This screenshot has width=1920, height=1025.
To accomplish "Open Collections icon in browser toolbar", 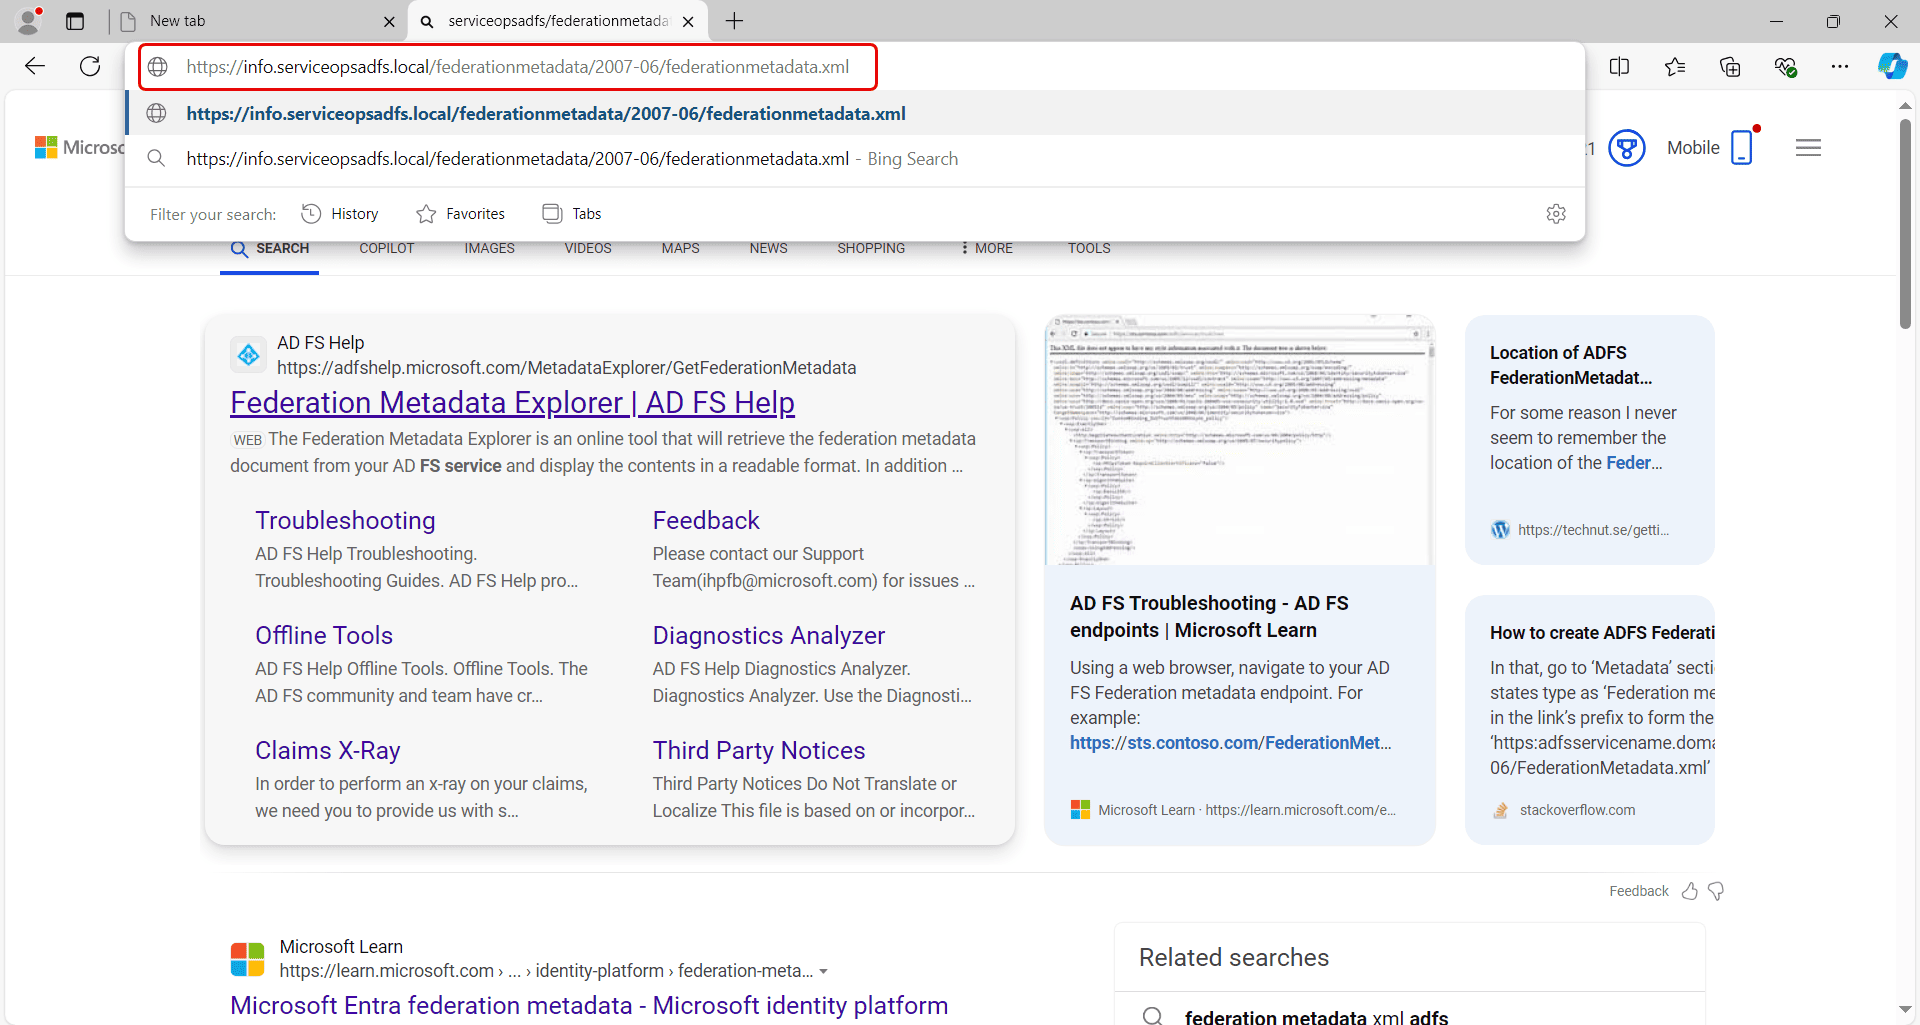I will (1730, 66).
